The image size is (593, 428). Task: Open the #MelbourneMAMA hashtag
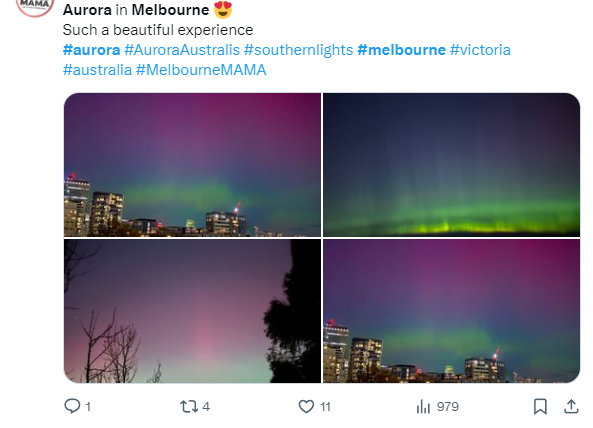tap(201, 70)
